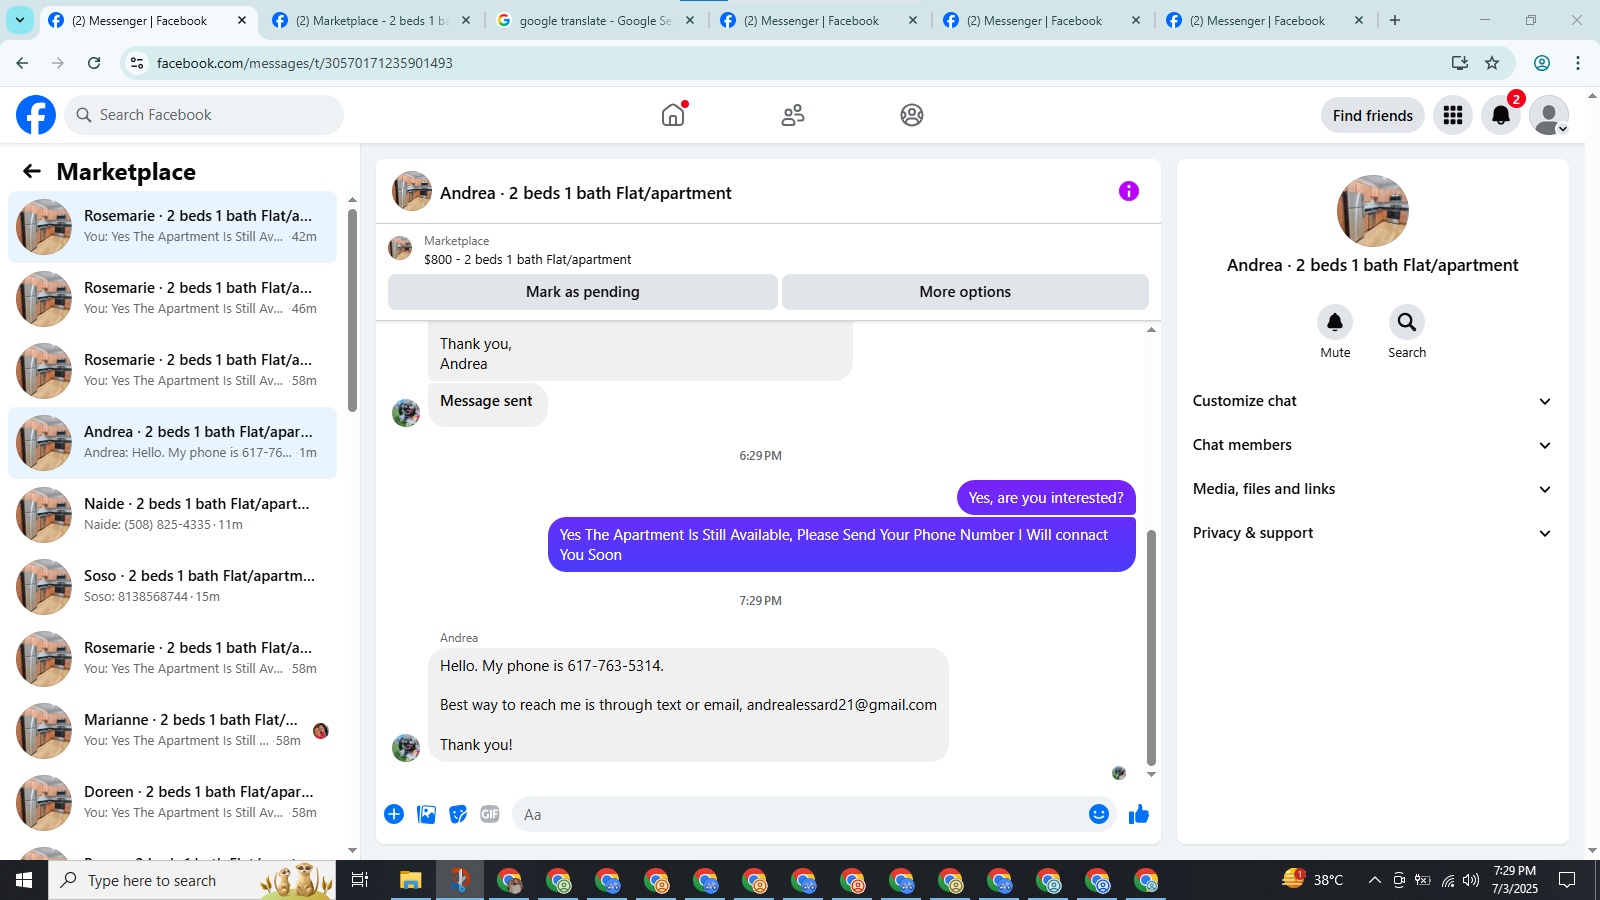Click the Mark as pending button

[x=583, y=292]
